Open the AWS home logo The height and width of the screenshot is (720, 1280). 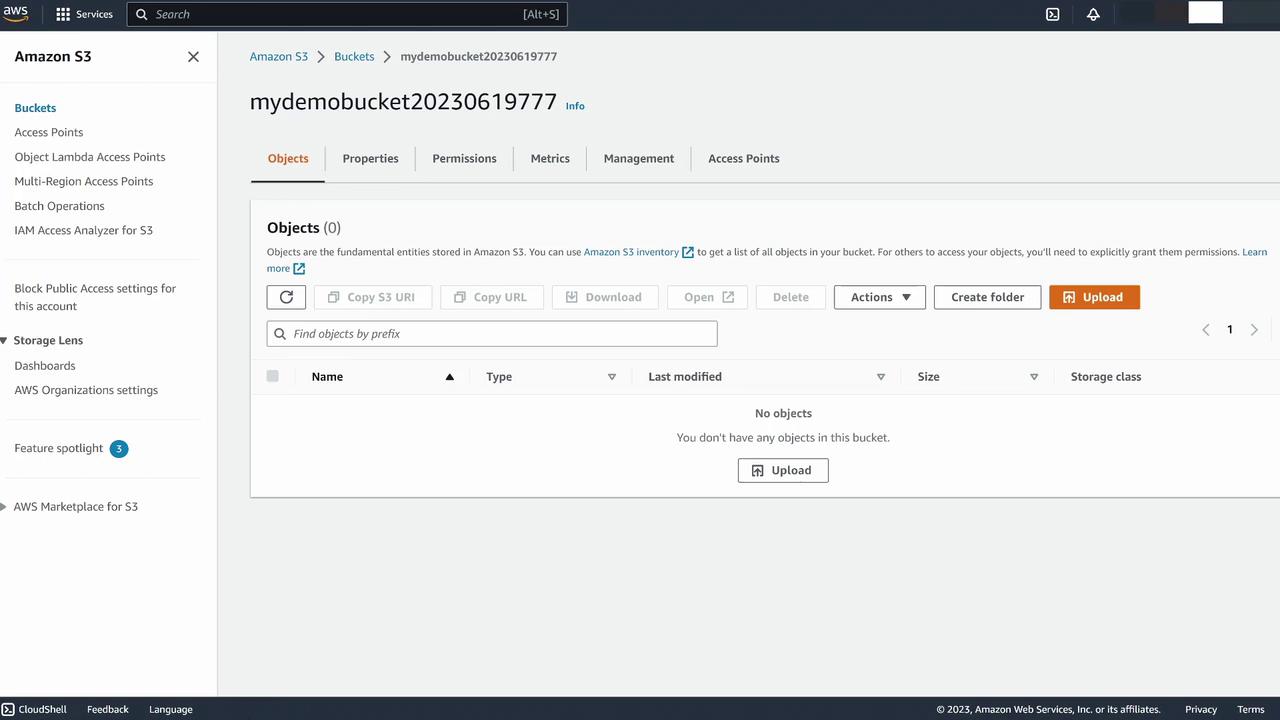pos(16,14)
